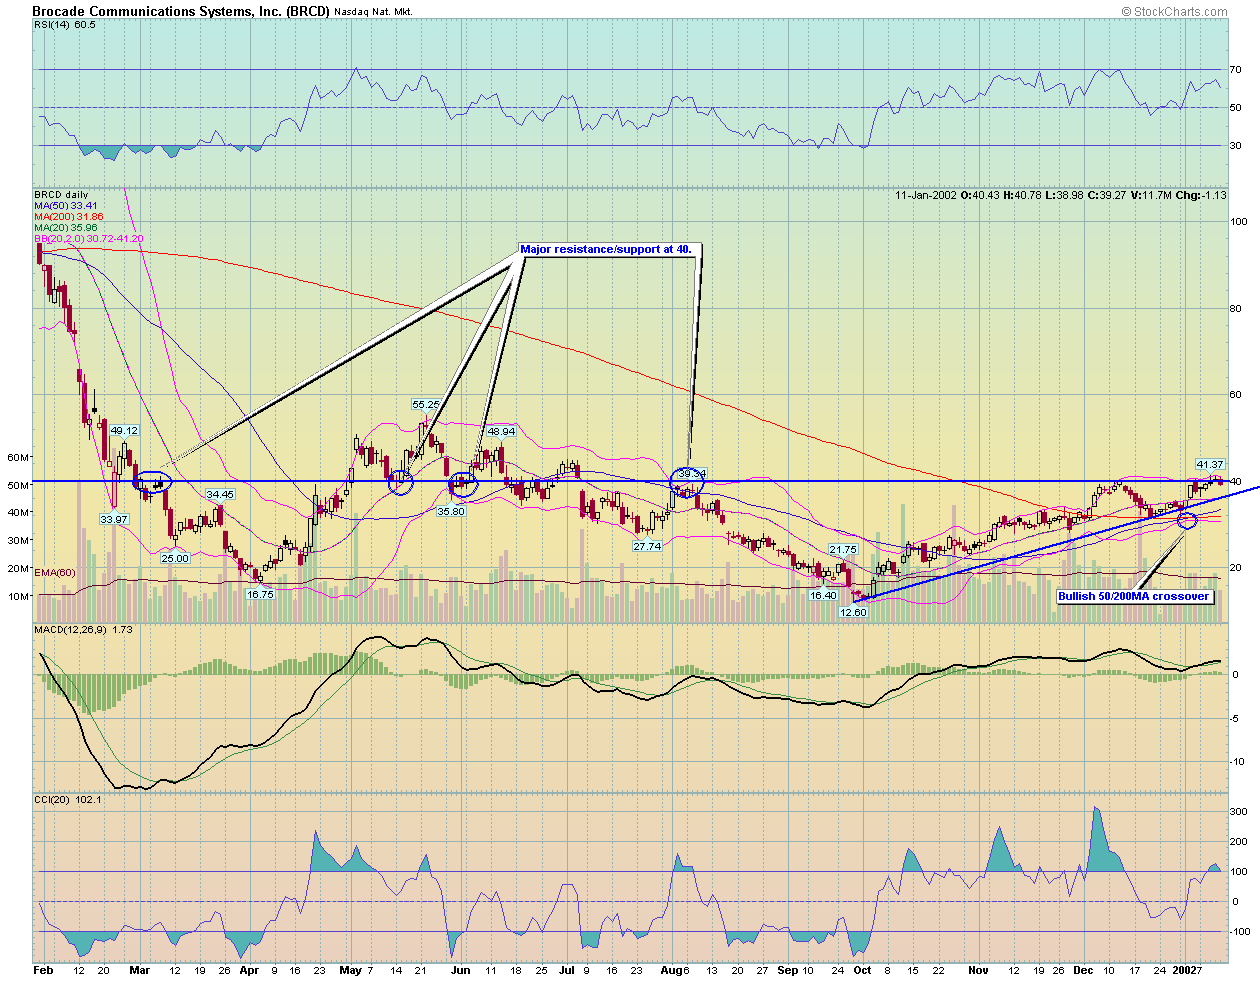
Task: Click the Dec label on the date axis
Action: click(x=1084, y=970)
